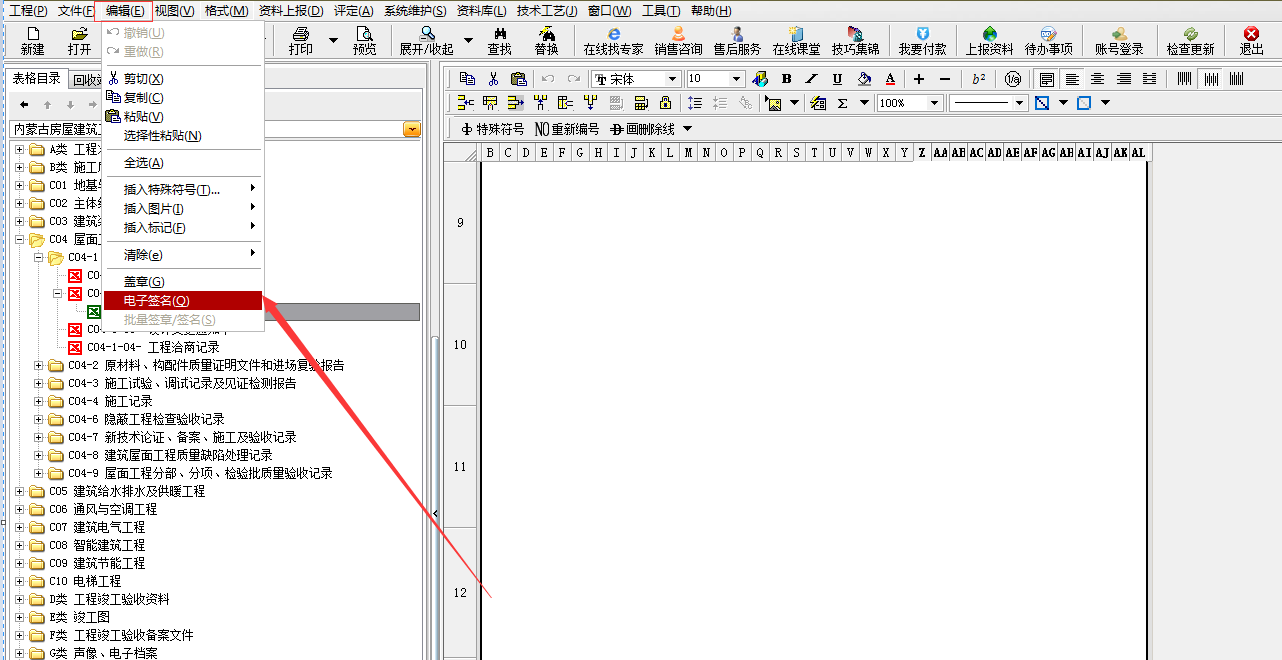Open the font size dropdown showing 10
The width and height of the screenshot is (1282, 660).
[x=736, y=79]
